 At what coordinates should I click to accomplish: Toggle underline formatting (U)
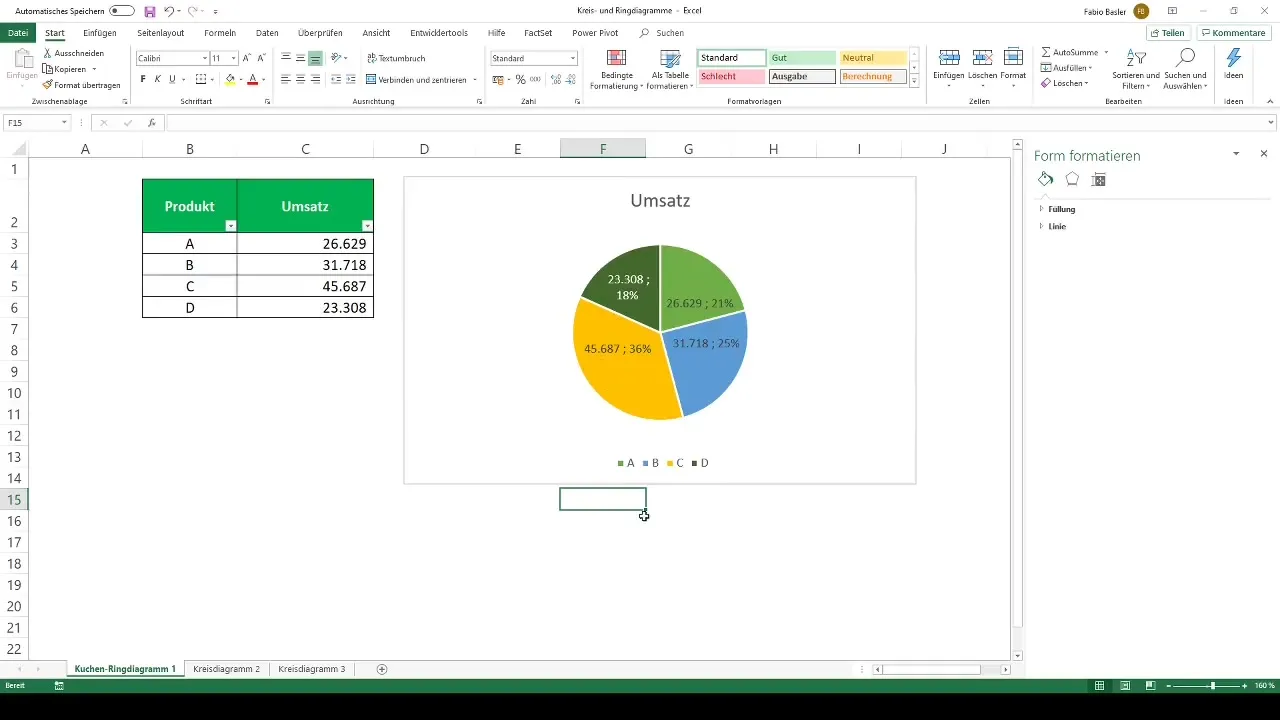point(172,79)
